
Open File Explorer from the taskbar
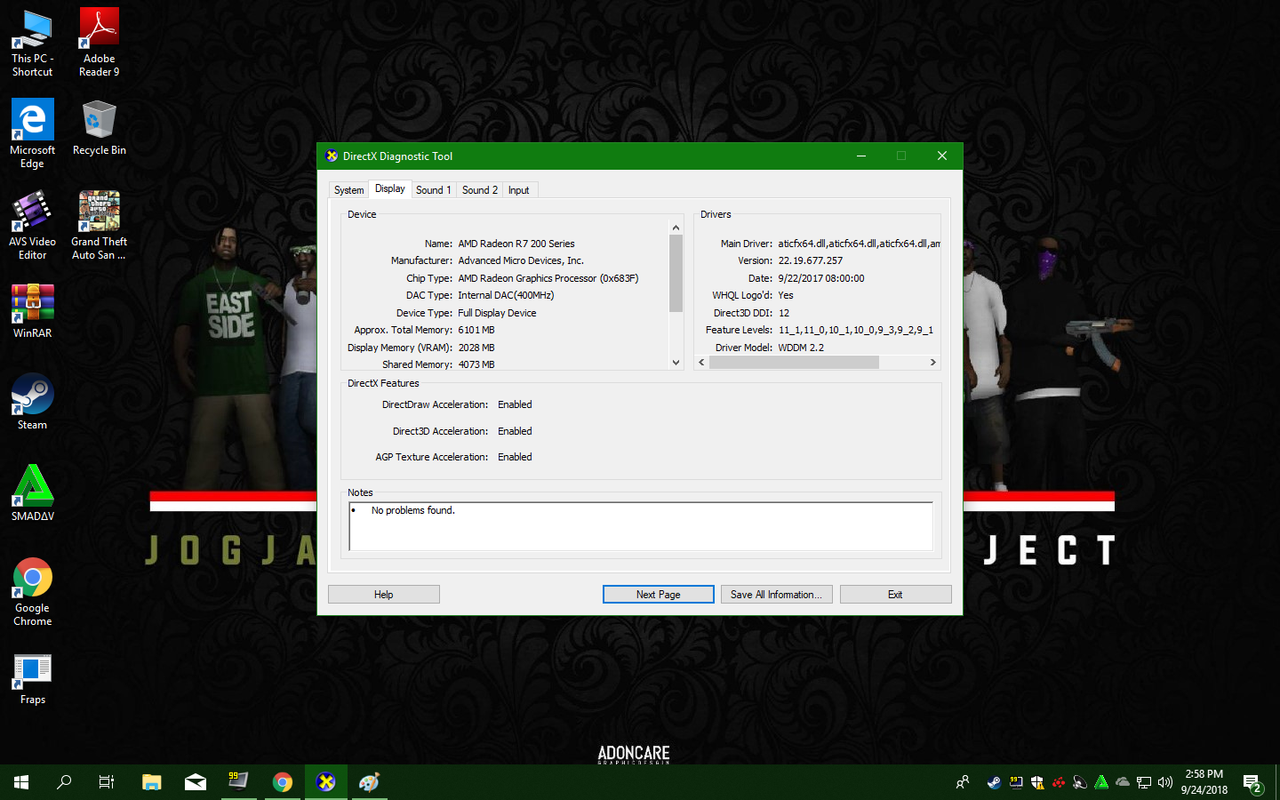[151, 782]
